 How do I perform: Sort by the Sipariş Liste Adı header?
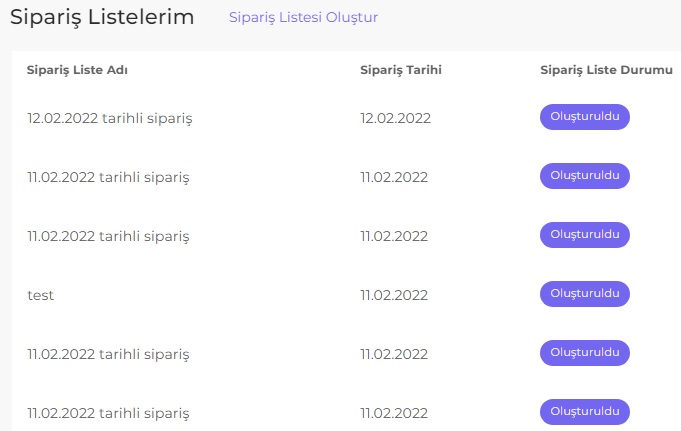[77, 70]
